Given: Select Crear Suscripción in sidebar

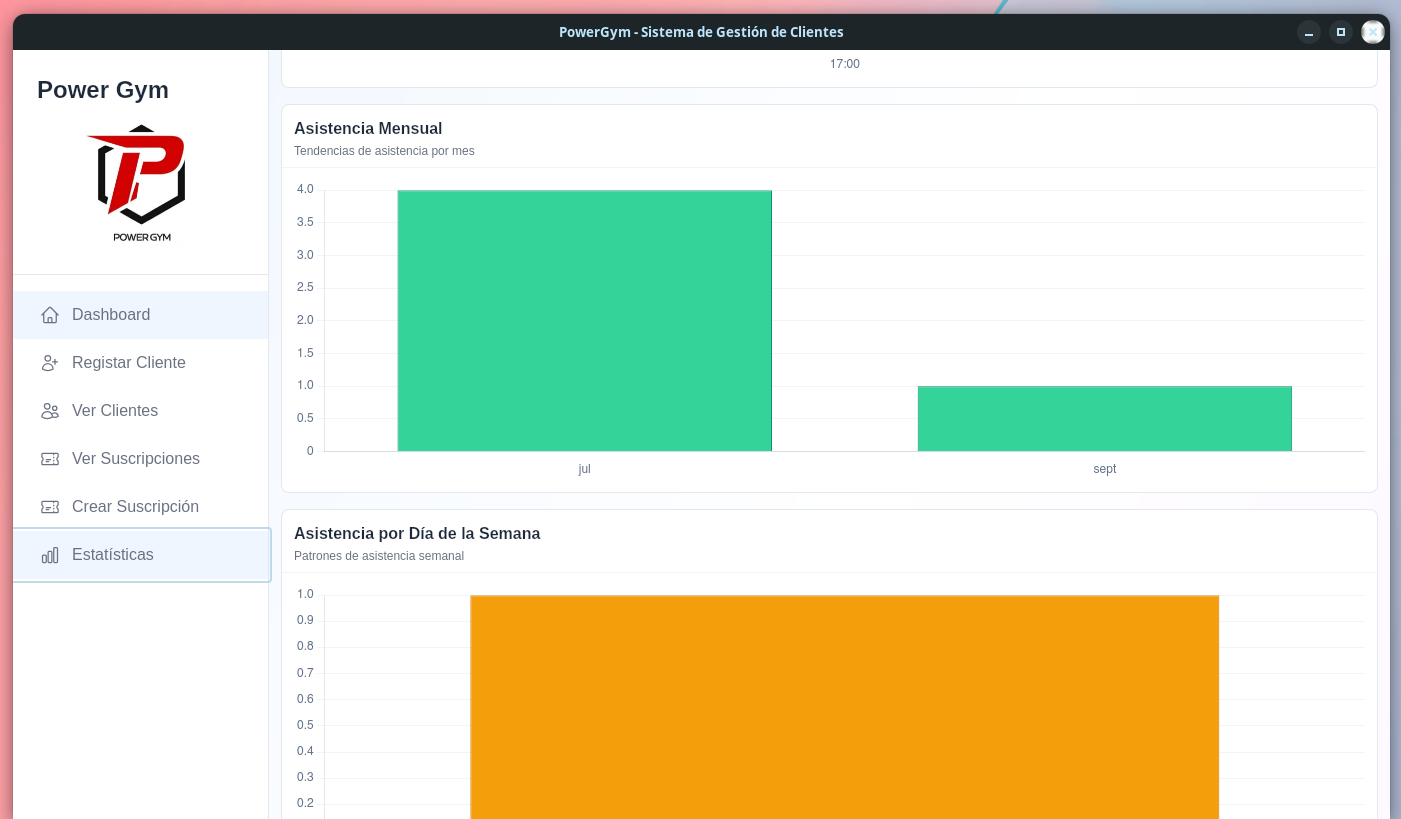Looking at the screenshot, I should click(x=141, y=507).
